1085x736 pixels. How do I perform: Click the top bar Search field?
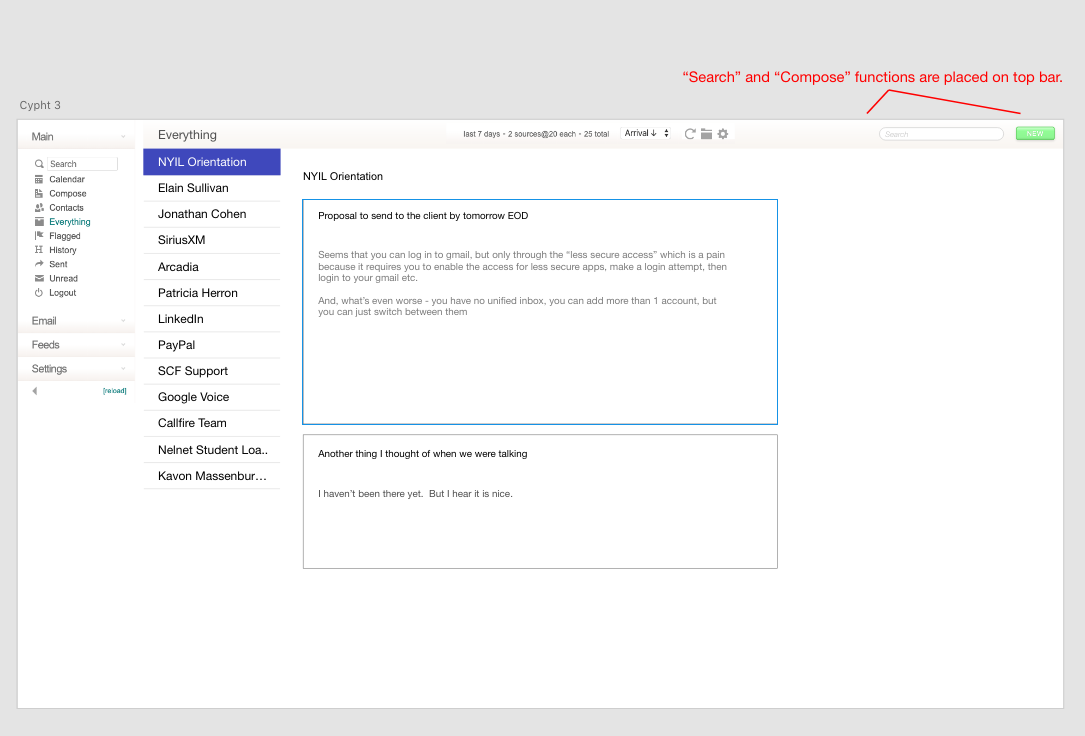click(x=941, y=134)
